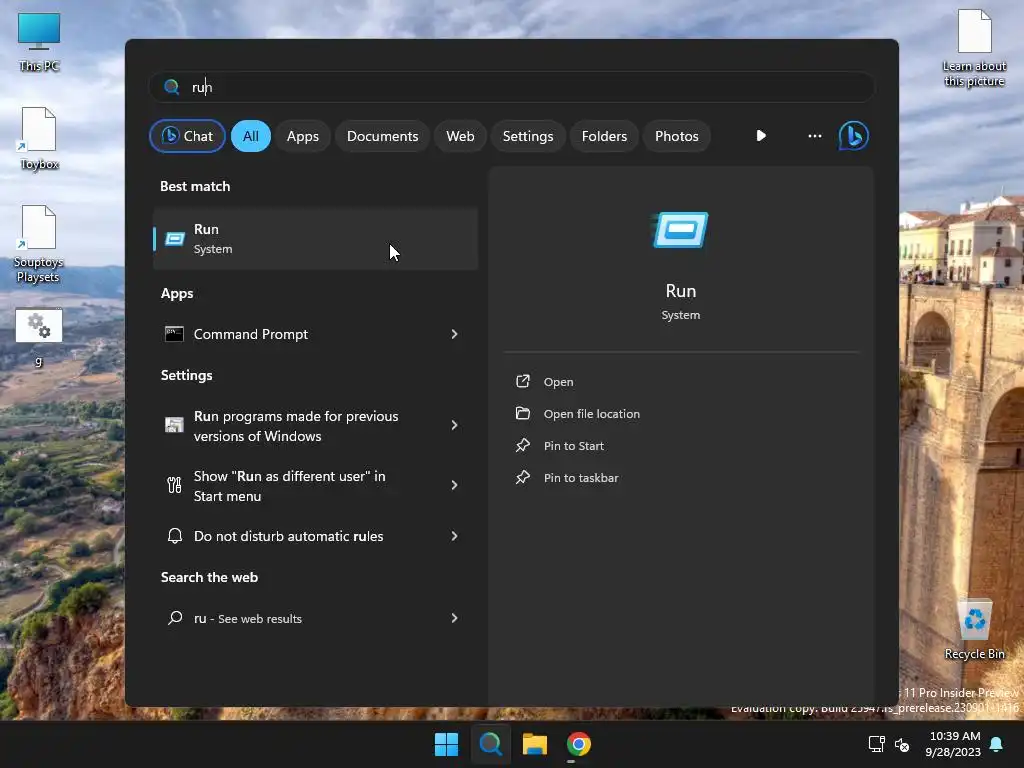Filter results by Documents
This screenshot has width=1024, height=768.
pyautogui.click(x=382, y=136)
